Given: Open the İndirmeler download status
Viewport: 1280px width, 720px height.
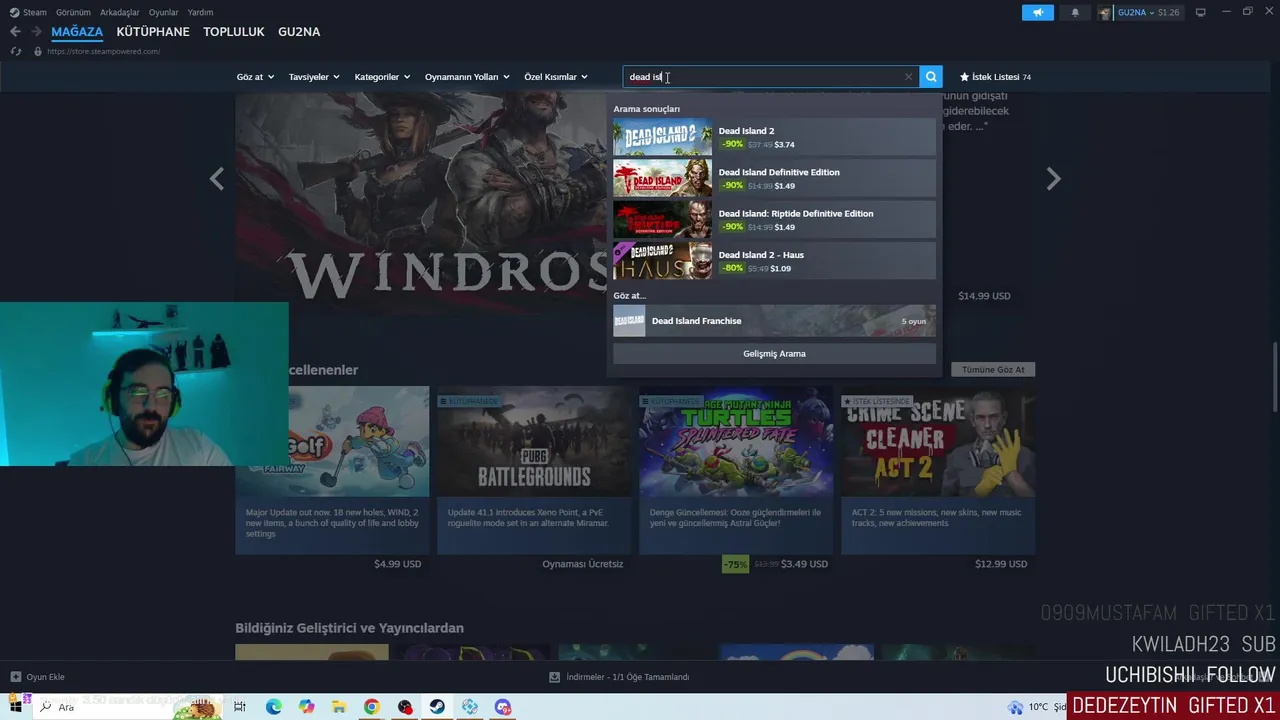Looking at the screenshot, I should [x=620, y=677].
